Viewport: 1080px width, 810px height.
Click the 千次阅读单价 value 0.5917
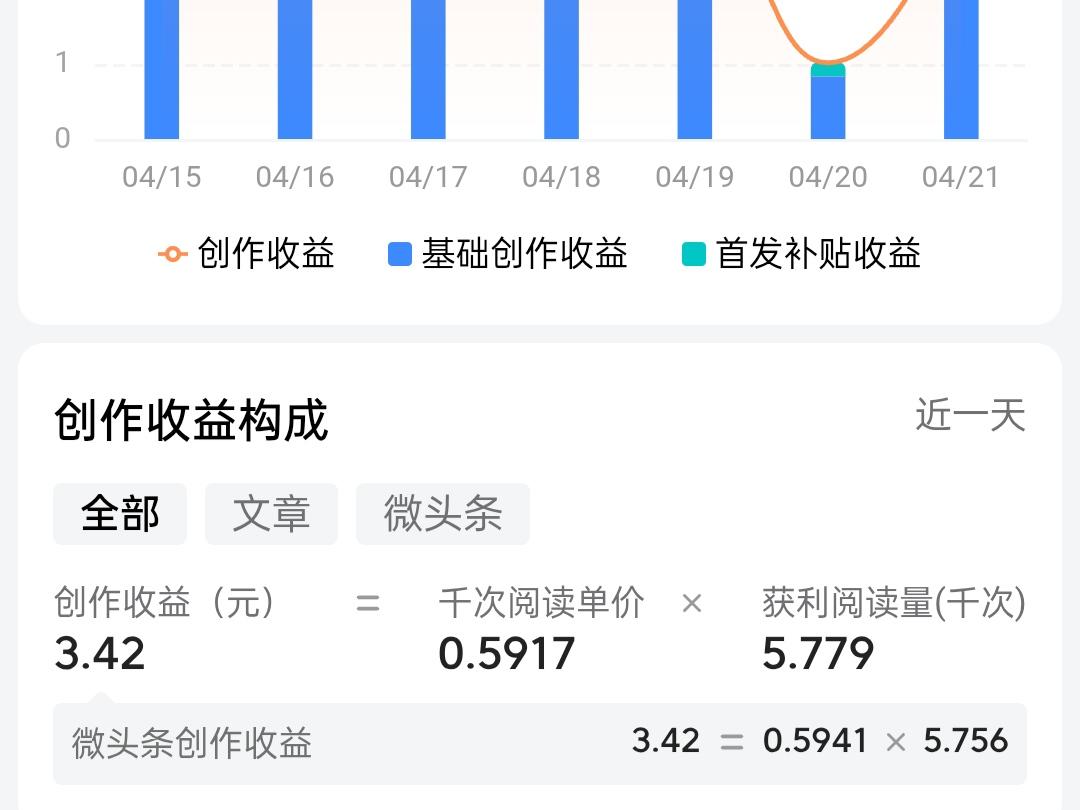coord(506,653)
